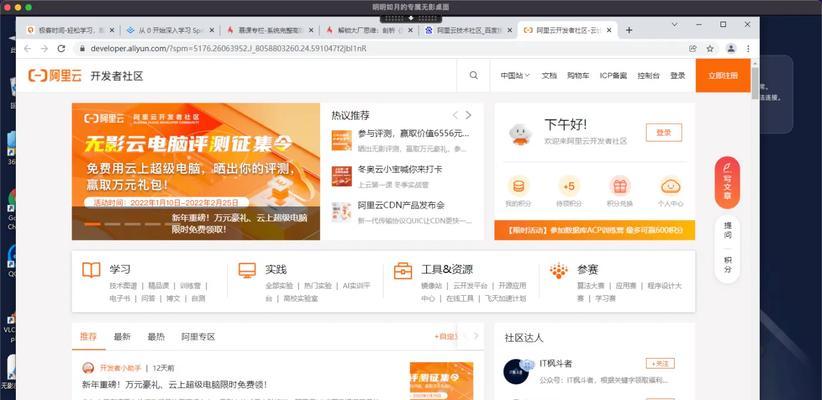Viewport: 822px width, 400px height.
Task: Show next 热议推荐 item with right arrow
Action: pyautogui.click(x=468, y=115)
